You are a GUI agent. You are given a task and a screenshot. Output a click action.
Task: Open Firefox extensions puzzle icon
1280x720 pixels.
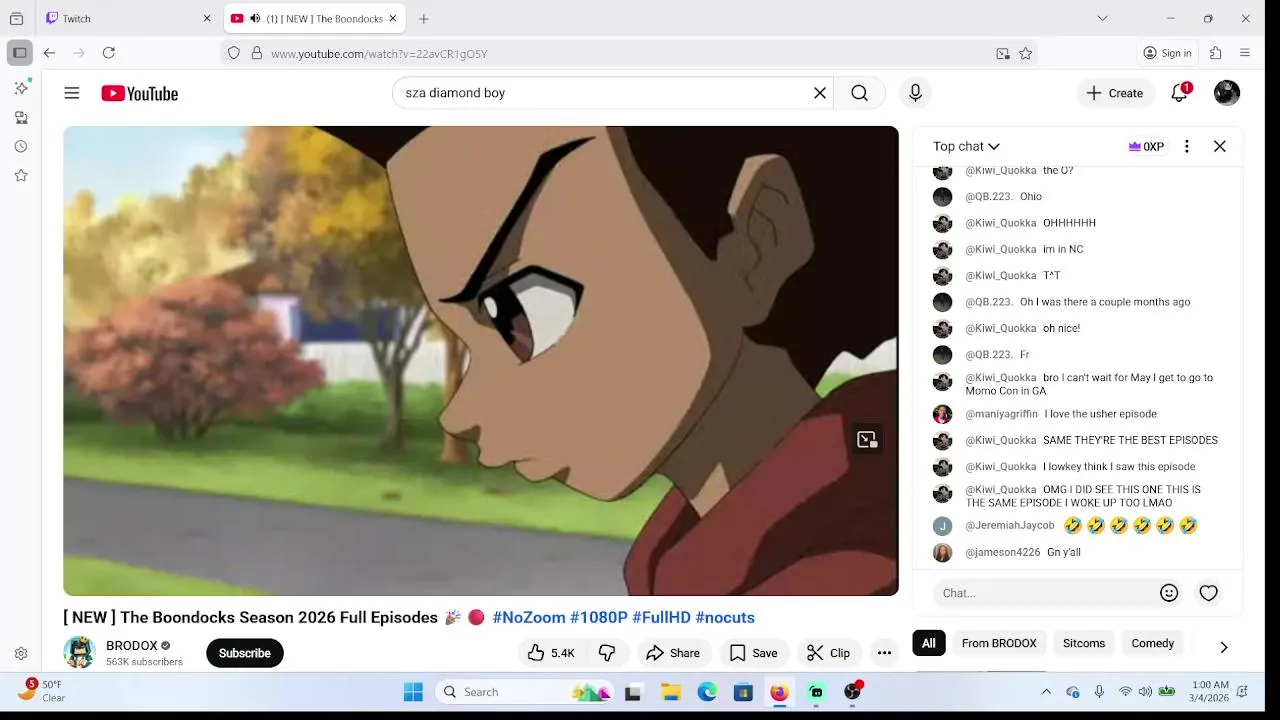(x=1216, y=53)
